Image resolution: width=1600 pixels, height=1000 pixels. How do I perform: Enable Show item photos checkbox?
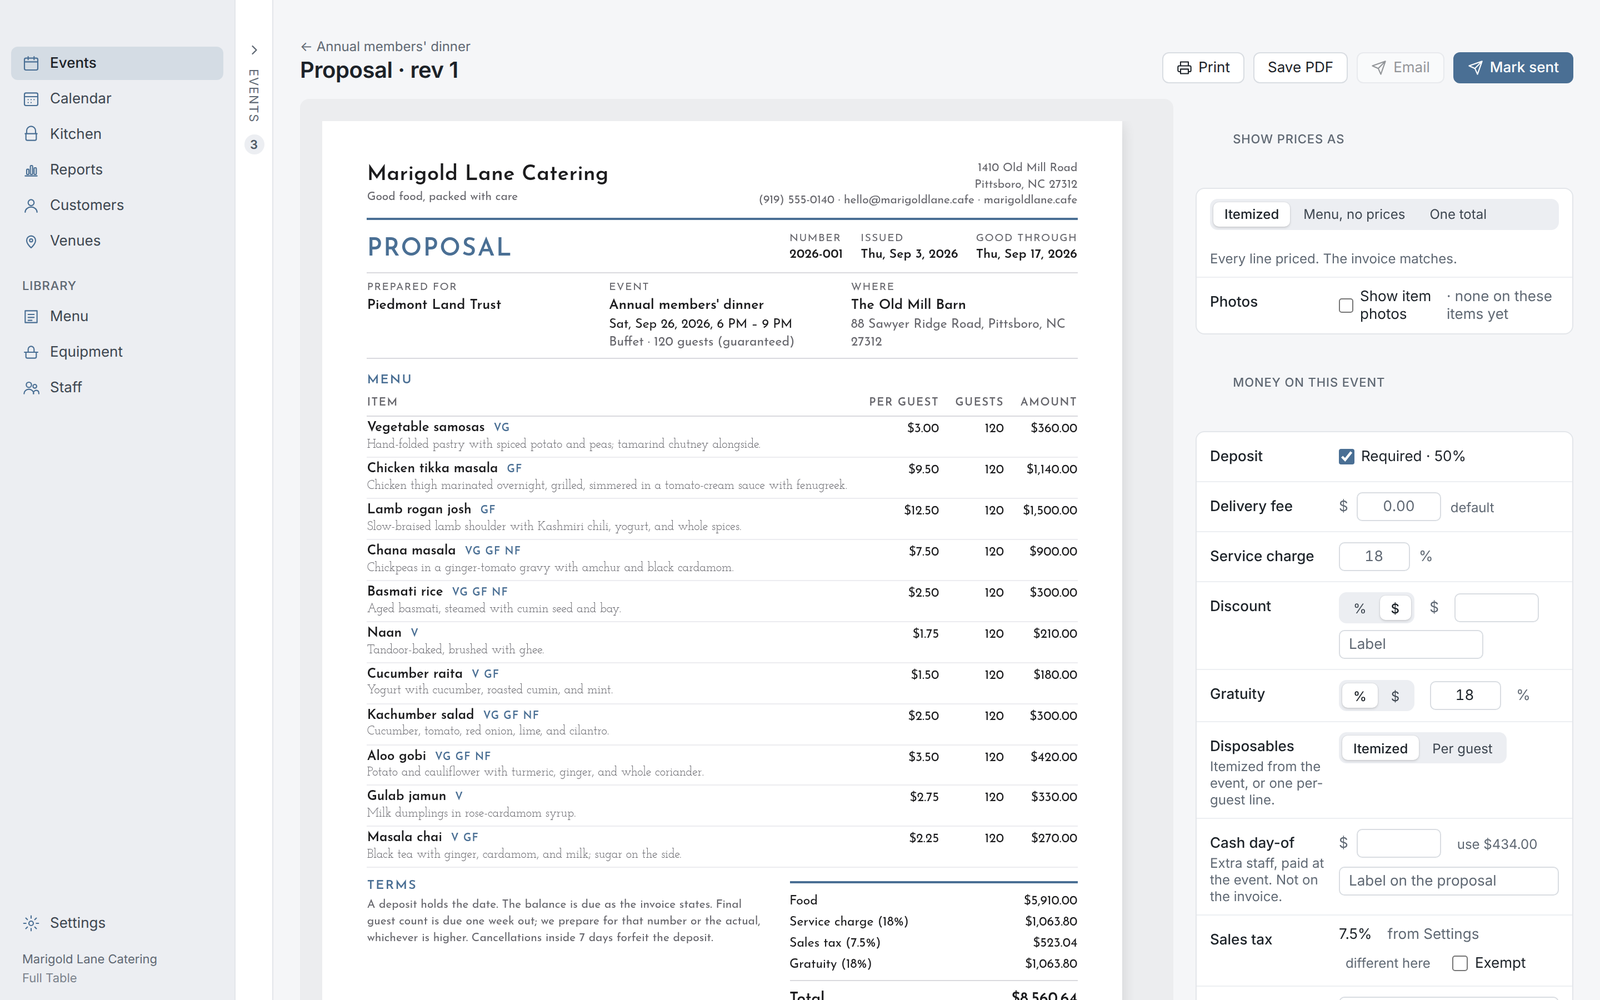(1346, 306)
